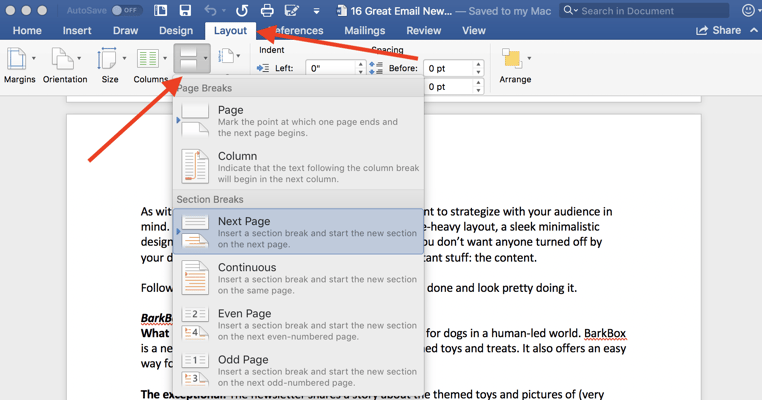The image size is (762, 400).
Task: Click the Orientation icon
Action: (x=62, y=59)
